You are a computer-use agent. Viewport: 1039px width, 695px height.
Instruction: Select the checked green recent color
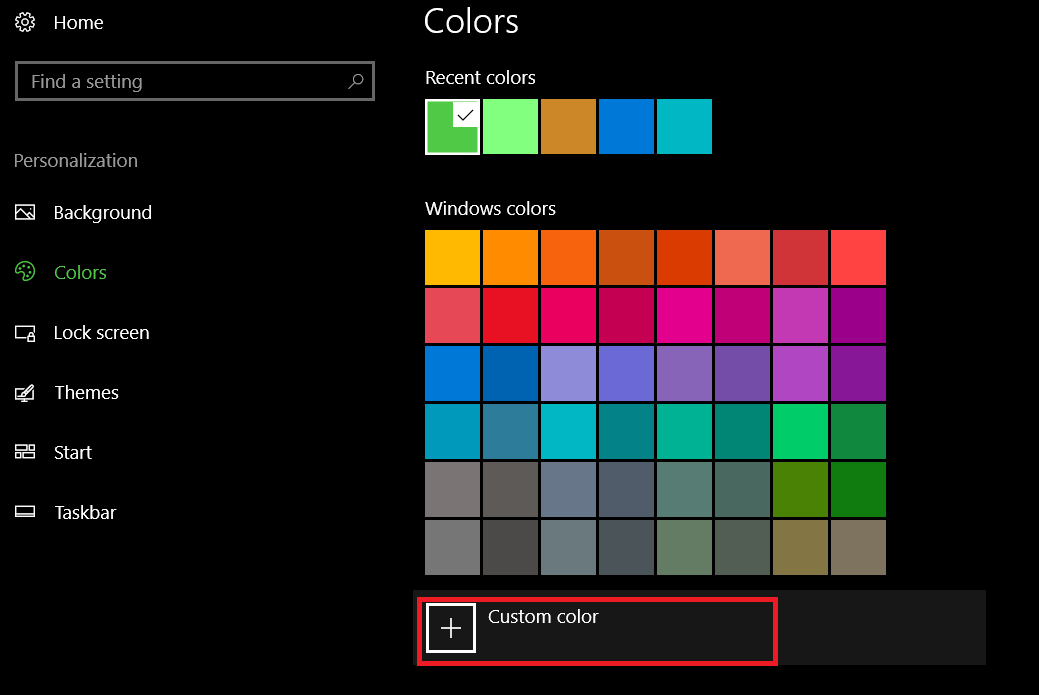[x=452, y=127]
